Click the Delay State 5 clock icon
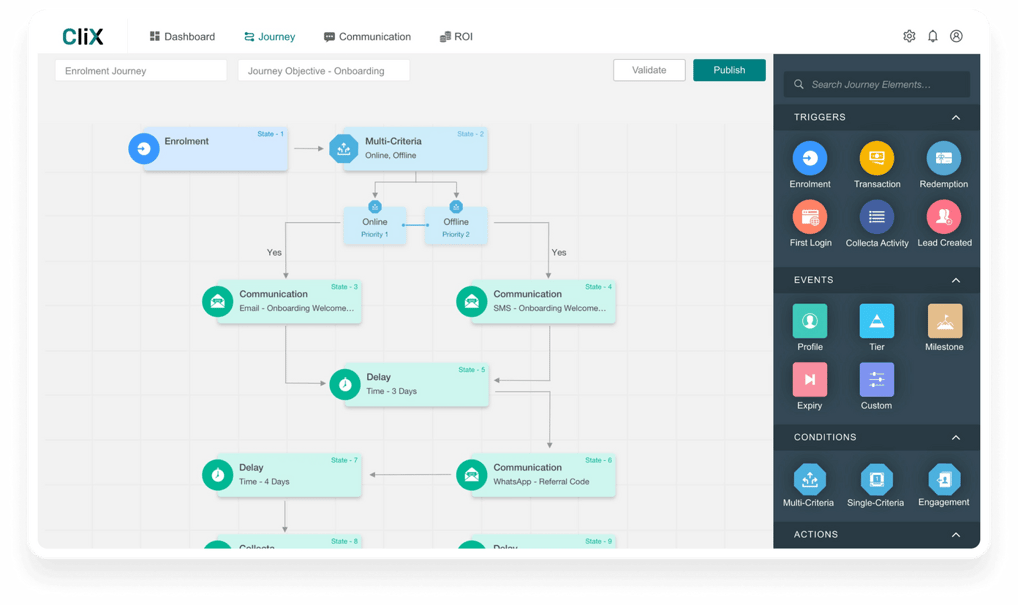Screen dimensions: 1018x605 (x=345, y=384)
